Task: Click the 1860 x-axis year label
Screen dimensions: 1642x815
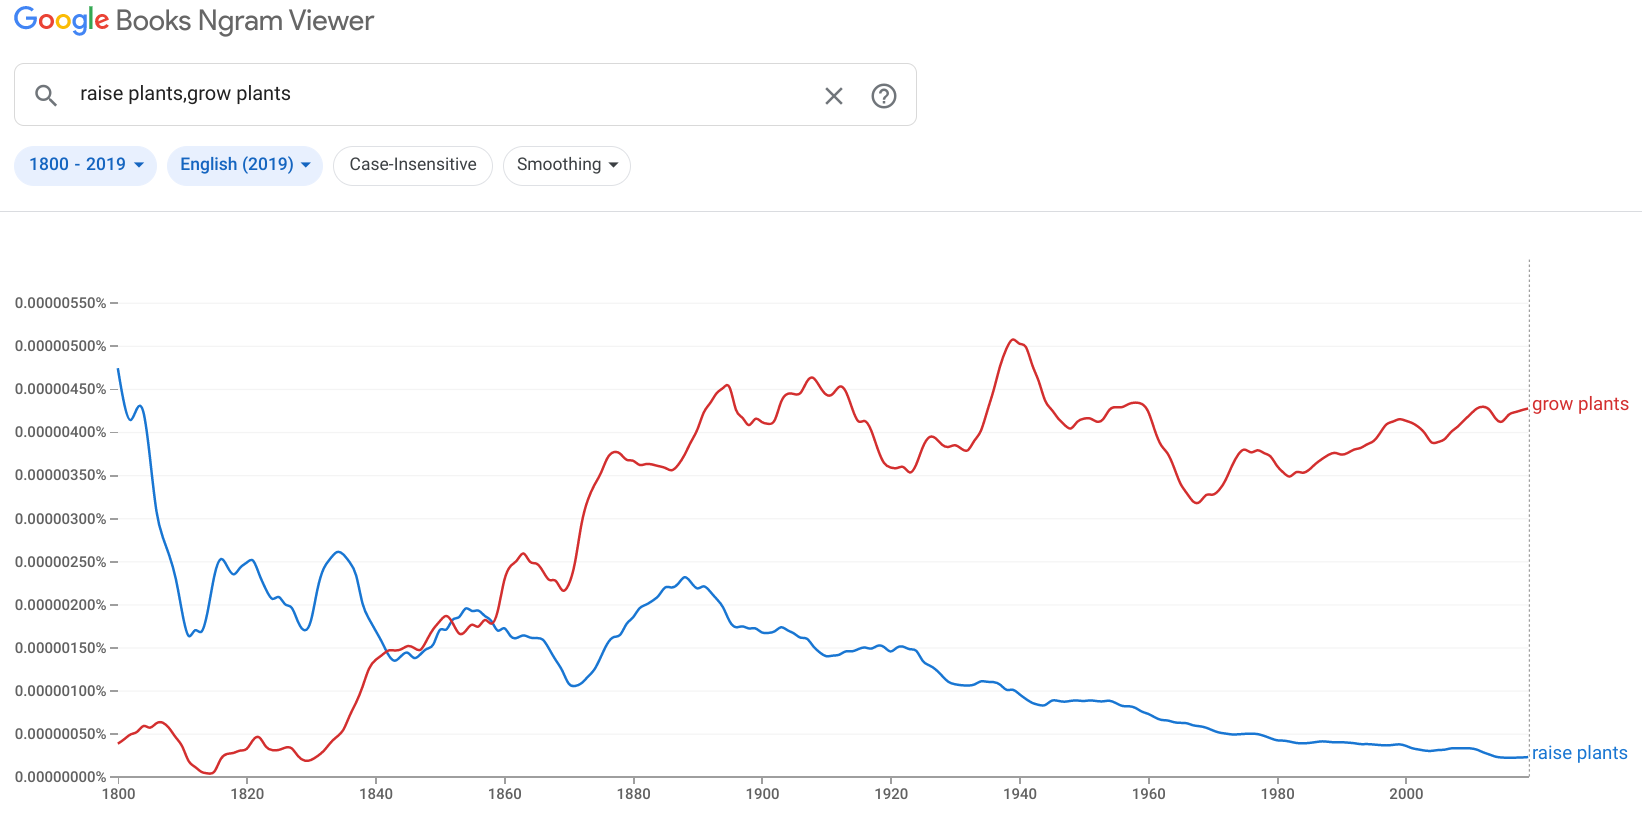Action: coord(505,794)
